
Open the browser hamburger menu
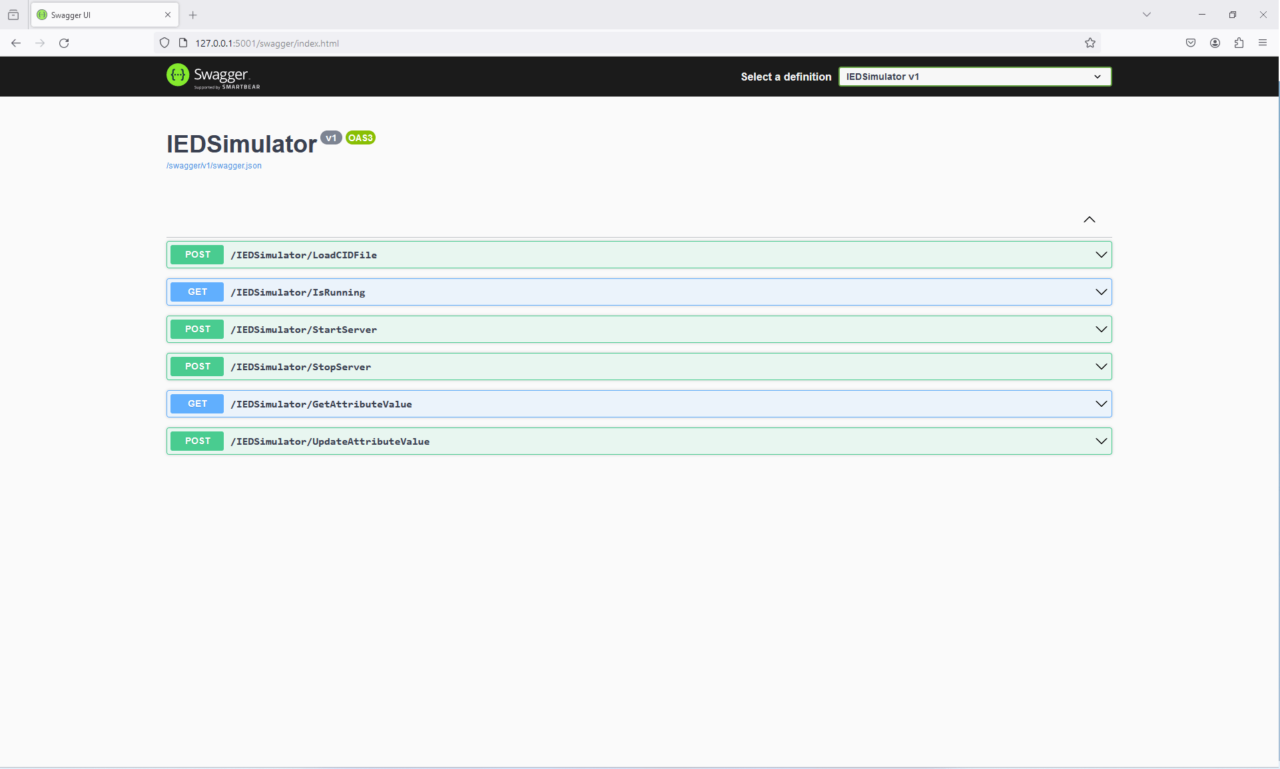1262,42
